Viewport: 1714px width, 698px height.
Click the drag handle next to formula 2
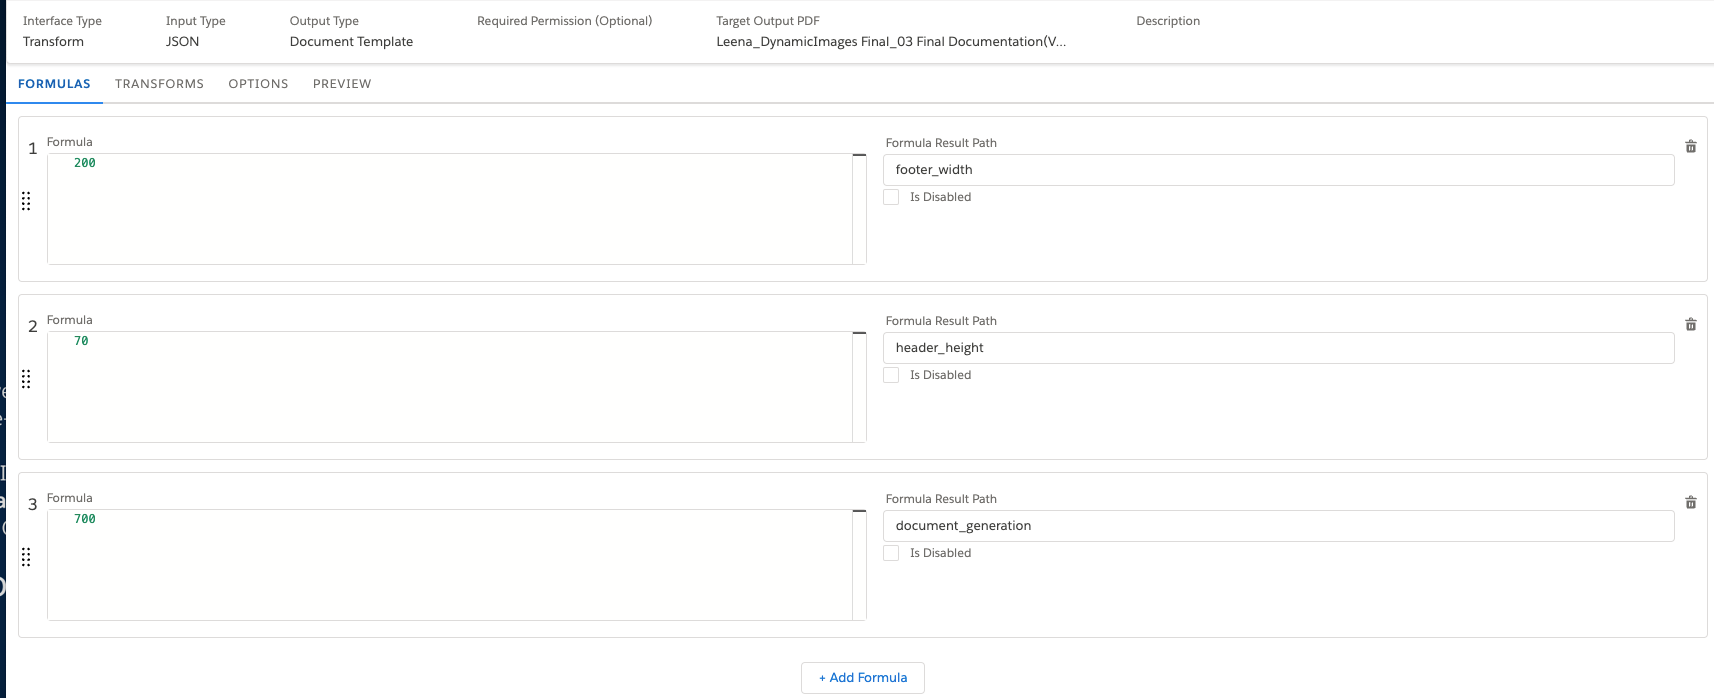26,379
